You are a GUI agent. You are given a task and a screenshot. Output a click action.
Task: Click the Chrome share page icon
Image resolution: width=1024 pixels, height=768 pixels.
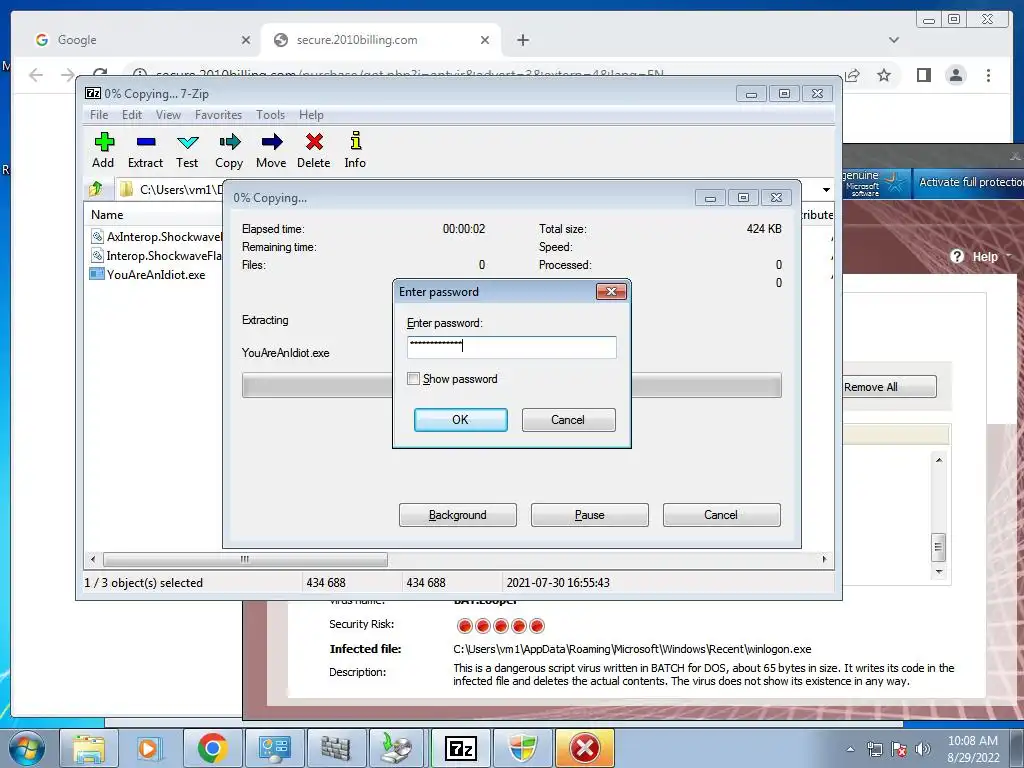(x=852, y=75)
